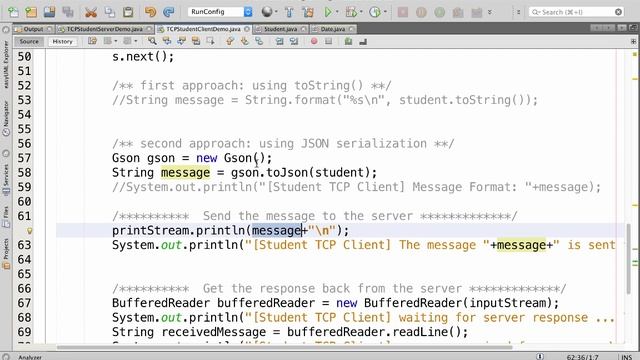Open the document list dropdown arrow

coord(622,28)
